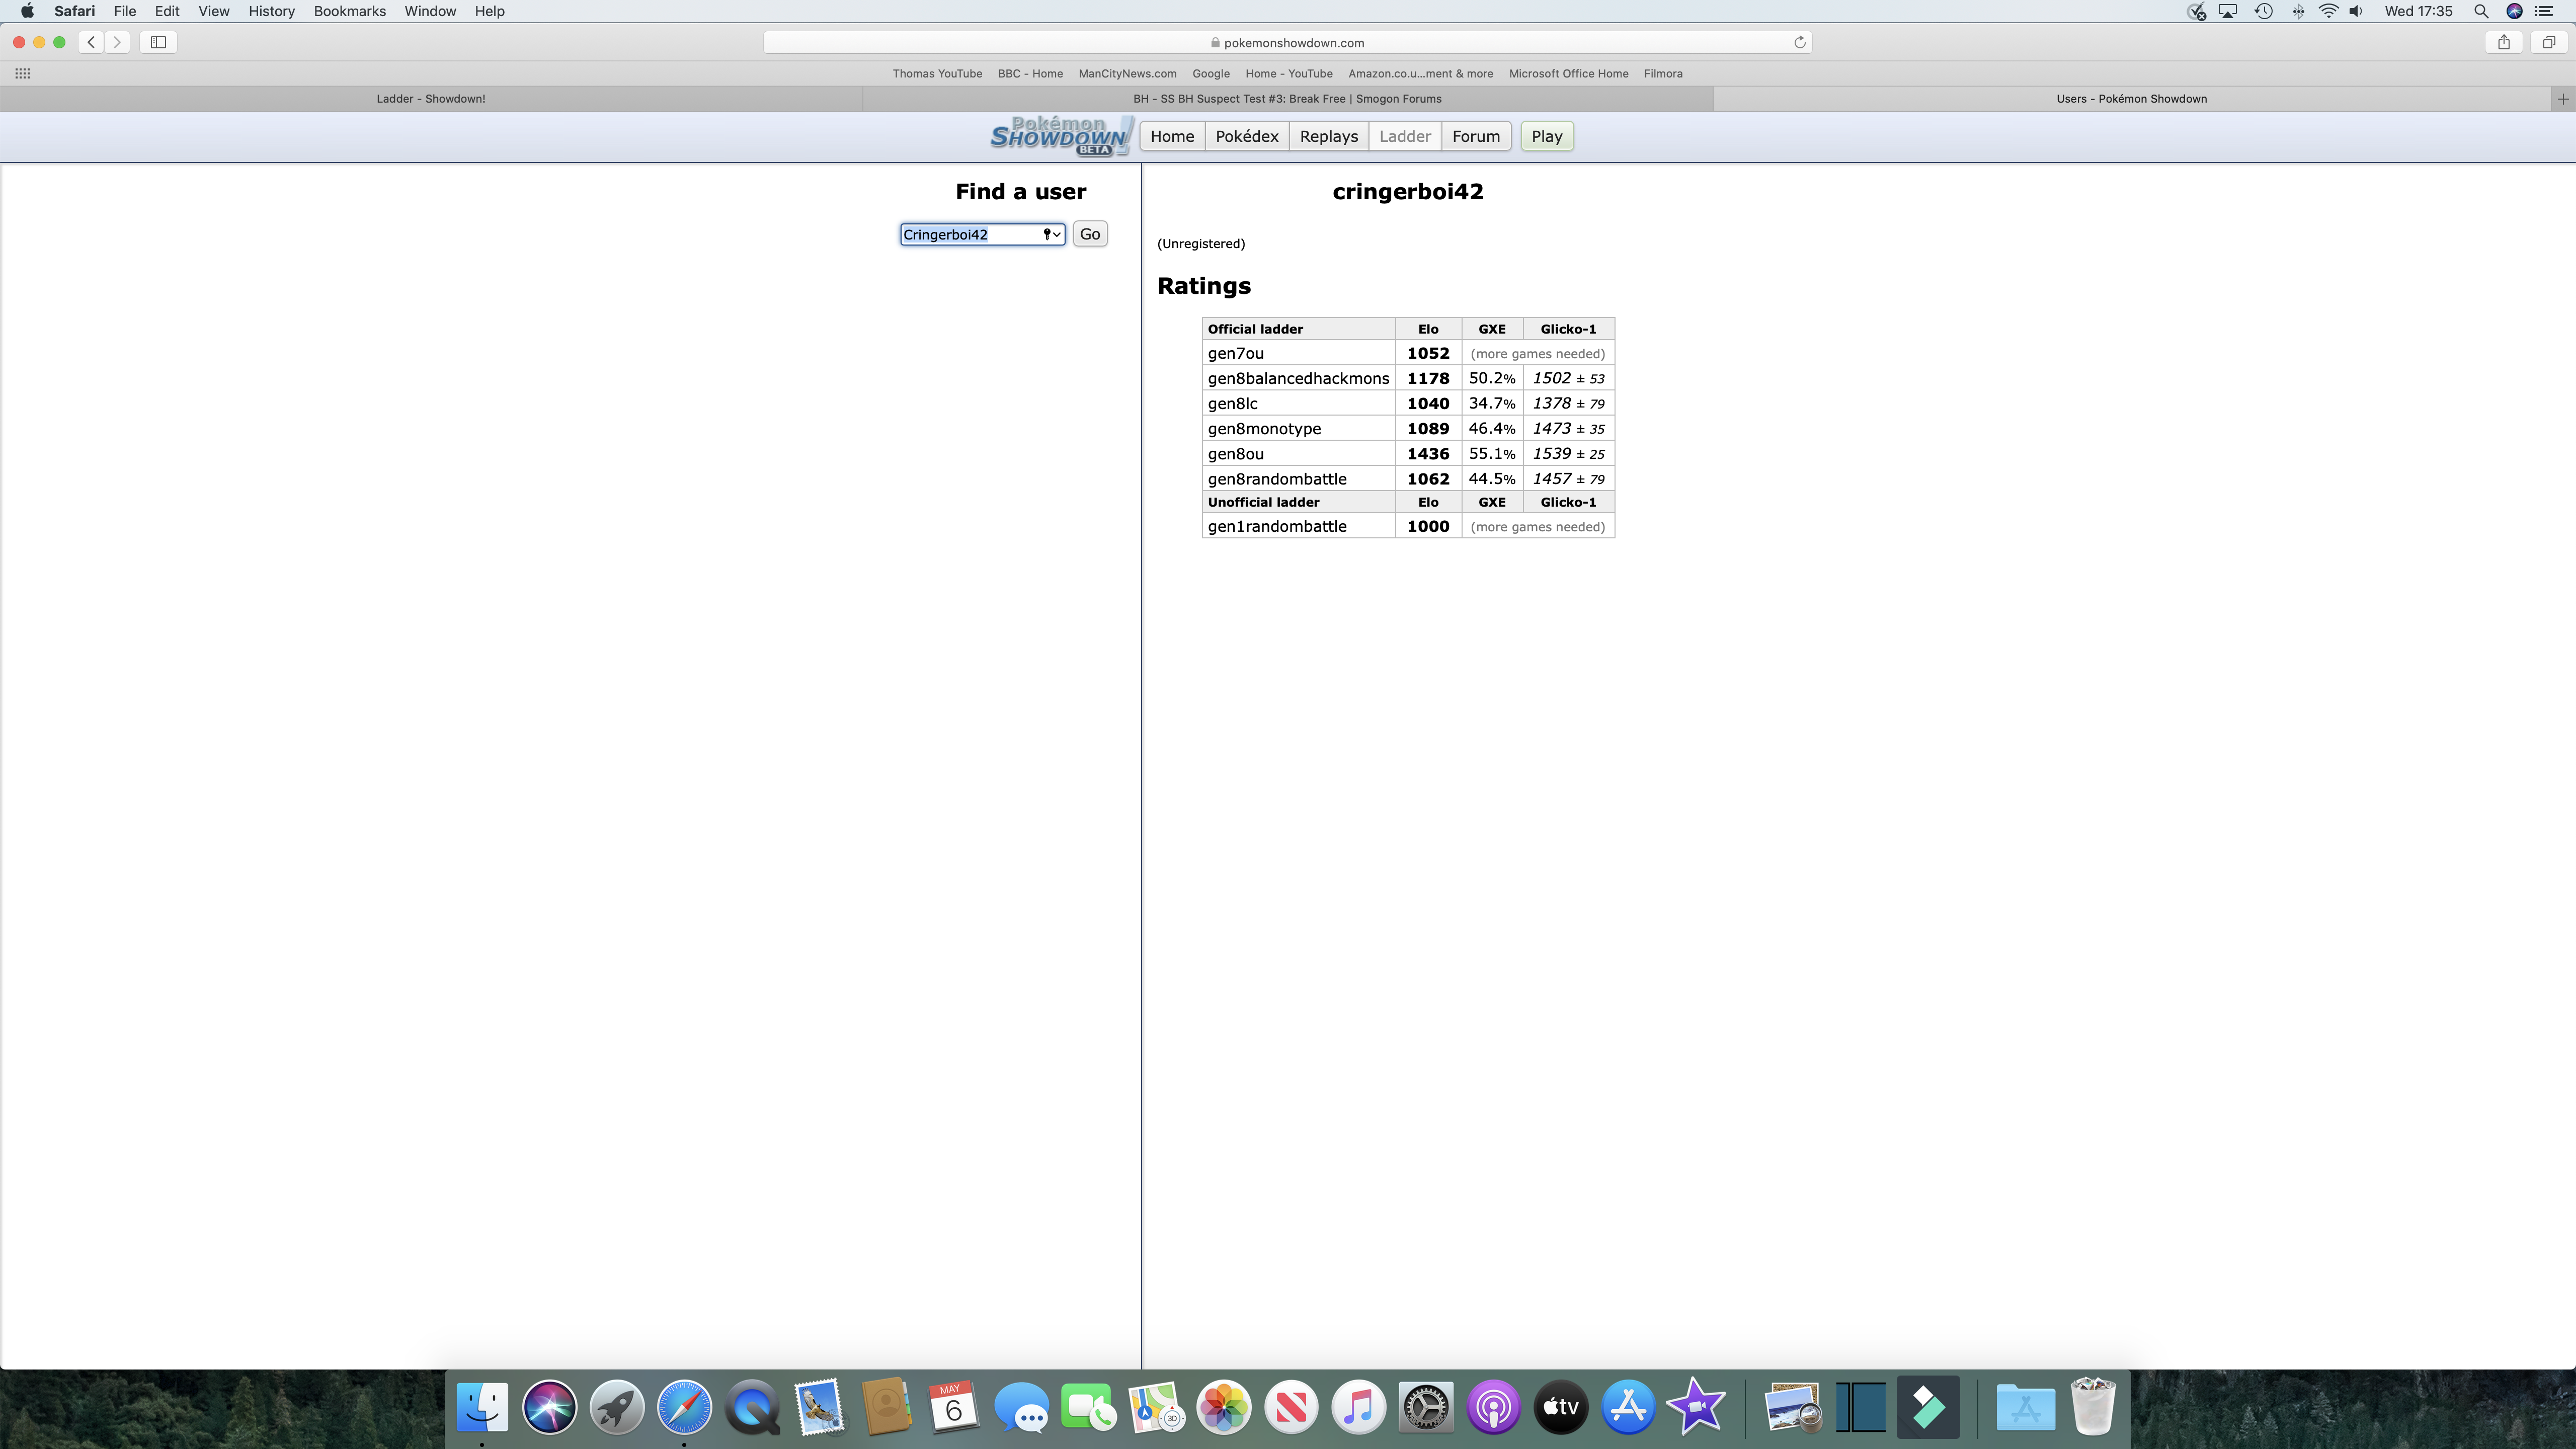This screenshot has width=2576, height=1449.
Task: Open the Microsoft Office Home bookmark
Action: (1568, 73)
